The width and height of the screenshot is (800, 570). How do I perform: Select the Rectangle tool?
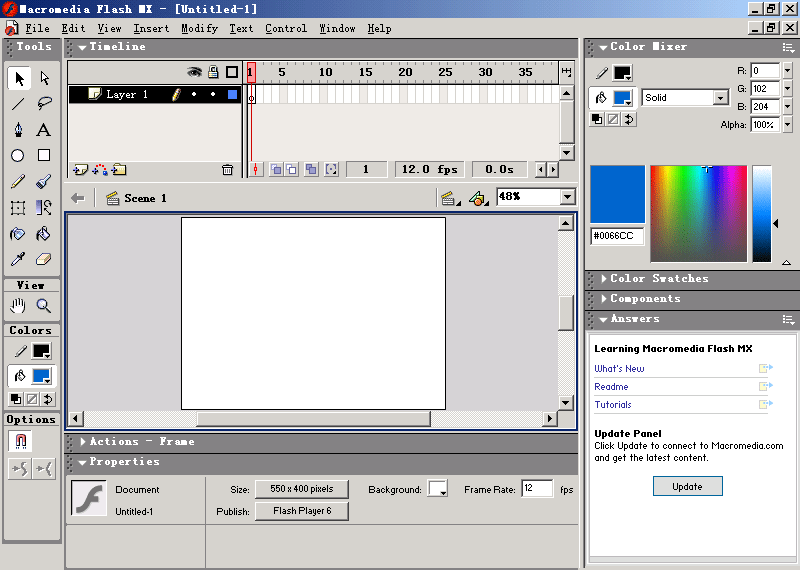pos(44,155)
